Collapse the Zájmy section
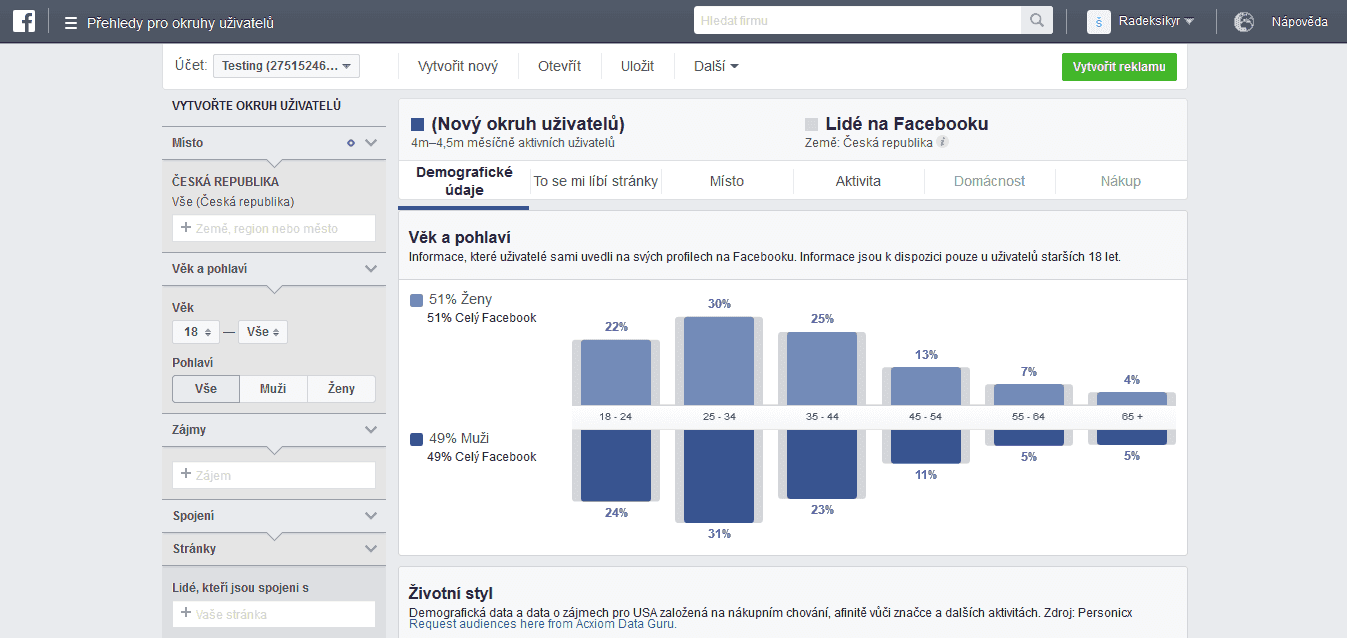 click(x=371, y=430)
